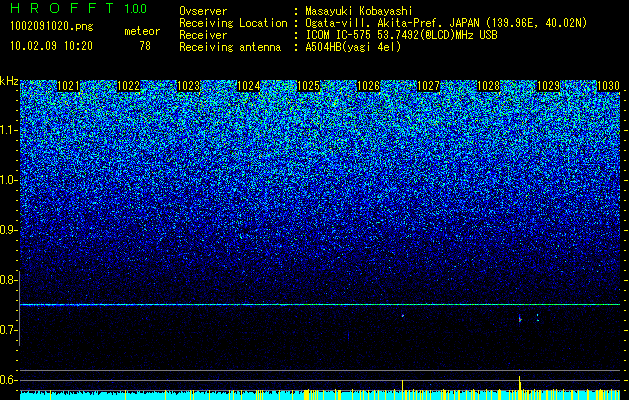Click the 1027 time marker
Image resolution: width=629 pixels, height=400 pixels.
pos(428,86)
